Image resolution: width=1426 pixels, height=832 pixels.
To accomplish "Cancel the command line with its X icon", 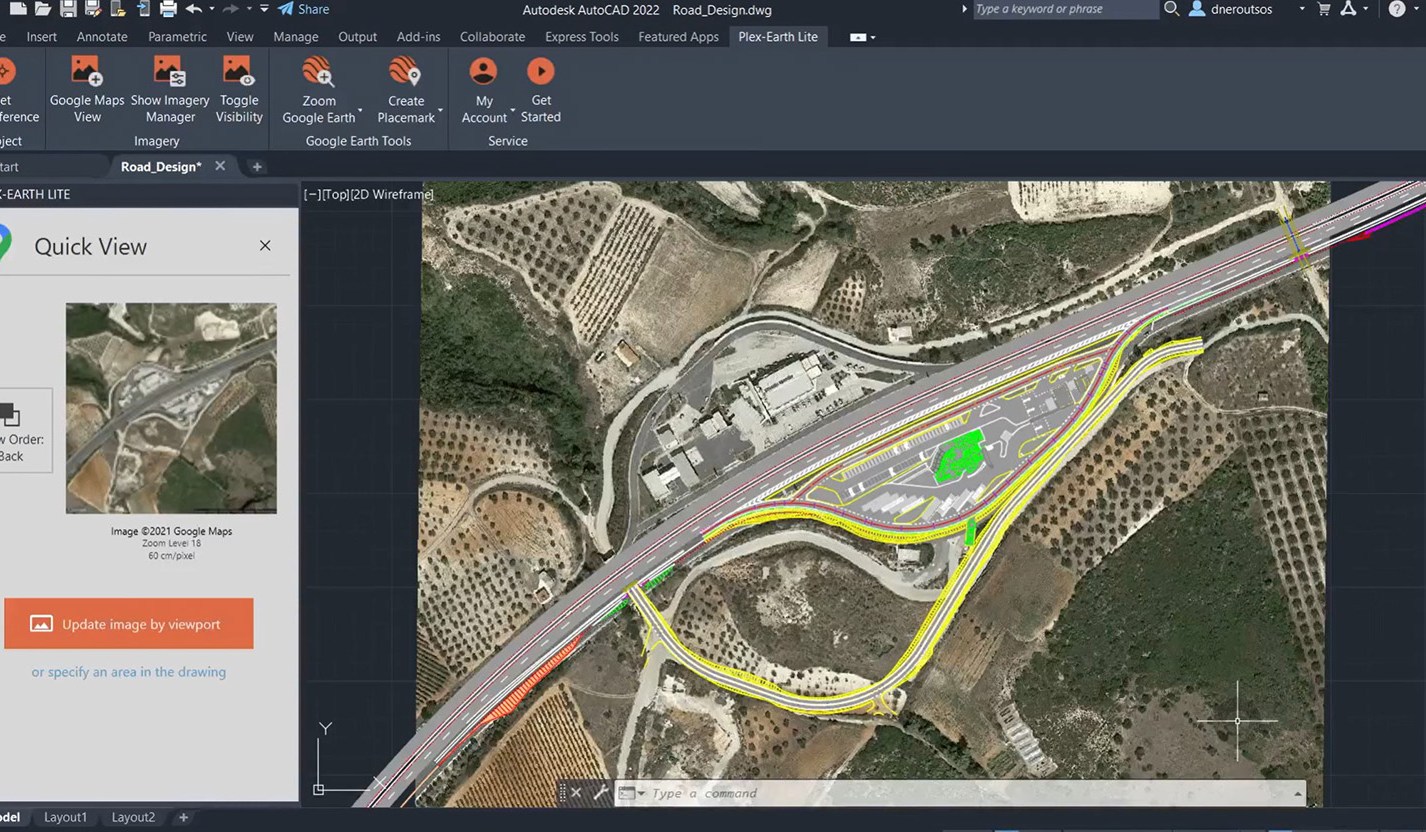I will click(575, 793).
